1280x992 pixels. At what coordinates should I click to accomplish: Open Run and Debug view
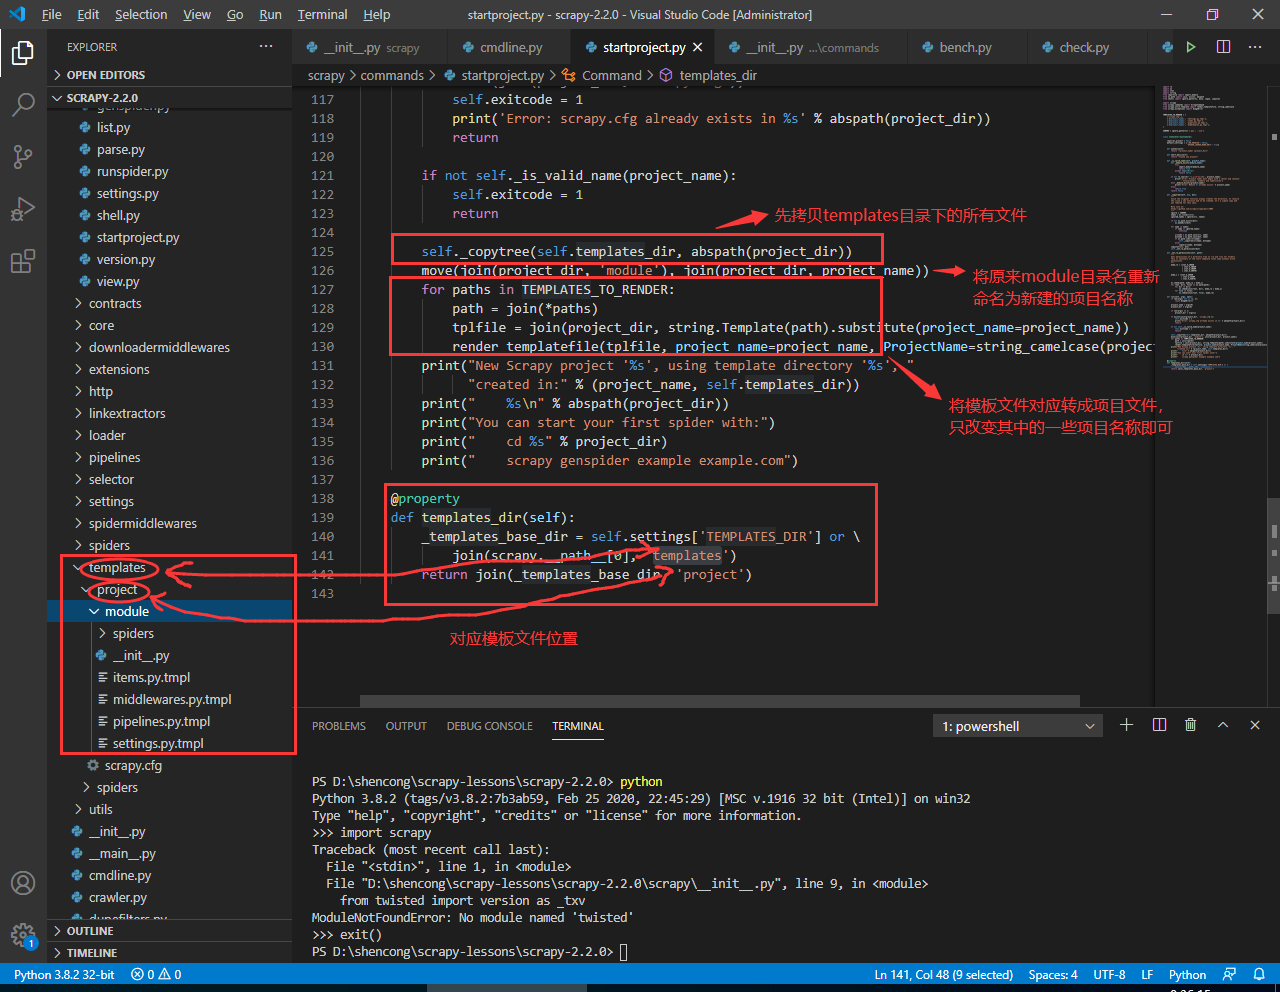pyautogui.click(x=22, y=209)
